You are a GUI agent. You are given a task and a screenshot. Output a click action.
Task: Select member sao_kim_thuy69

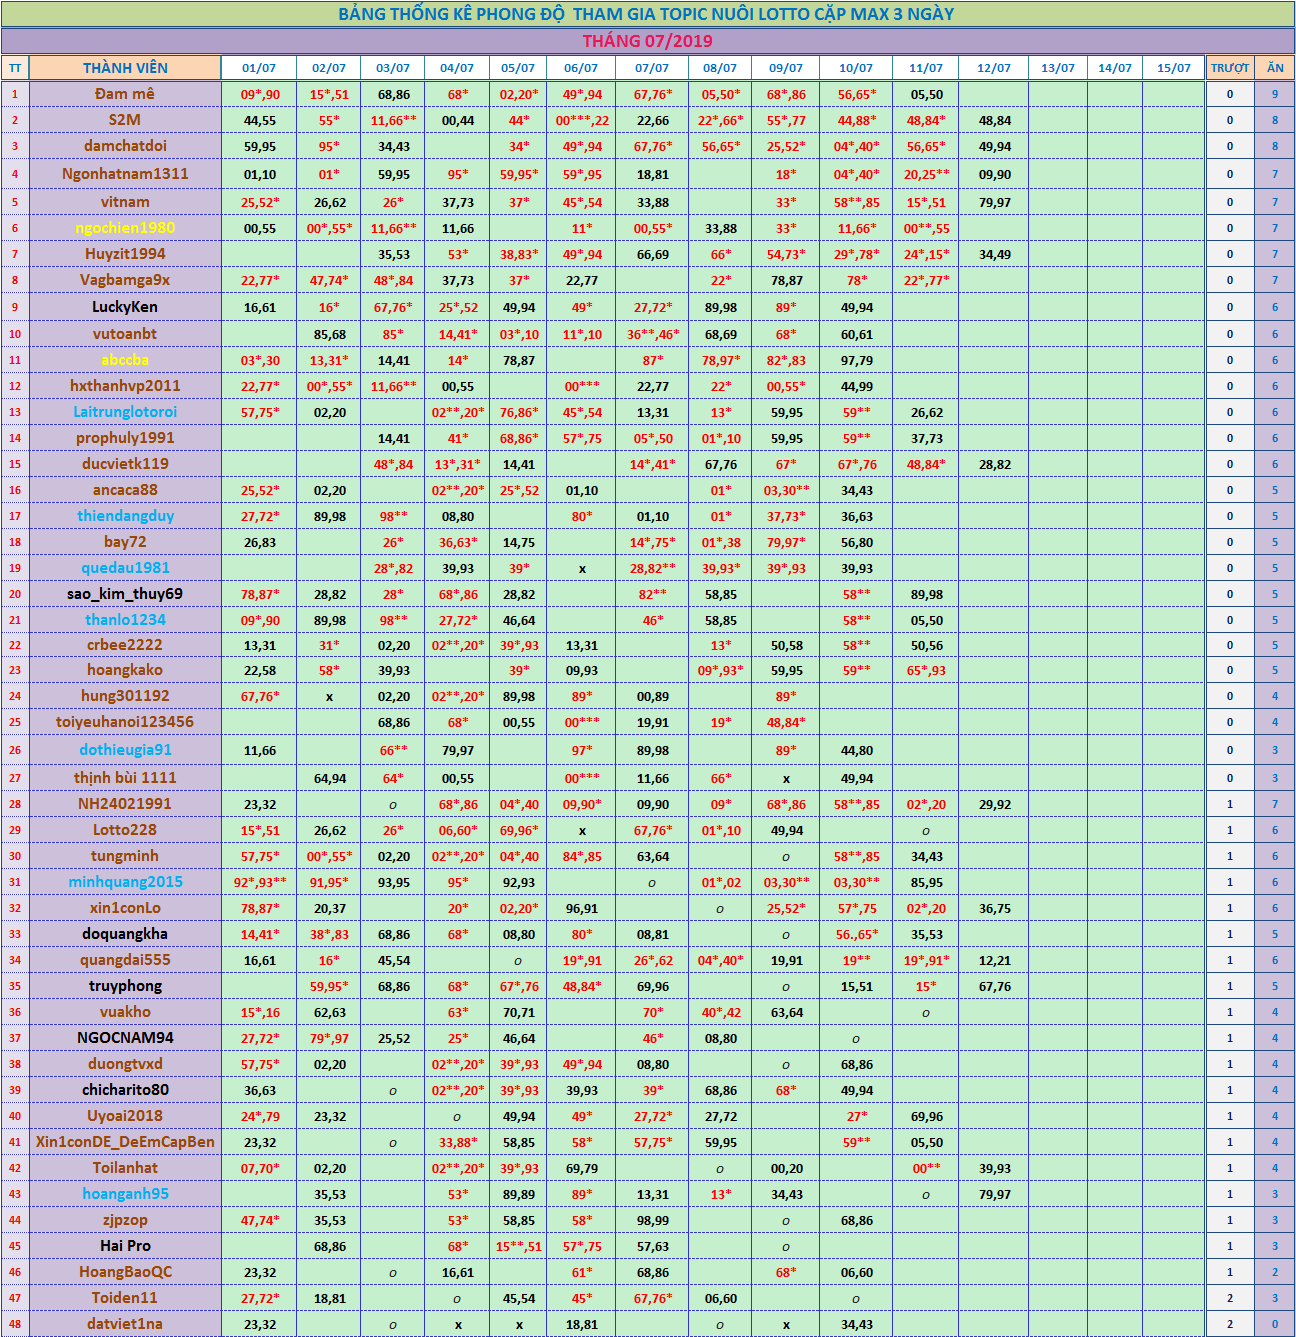coord(125,594)
